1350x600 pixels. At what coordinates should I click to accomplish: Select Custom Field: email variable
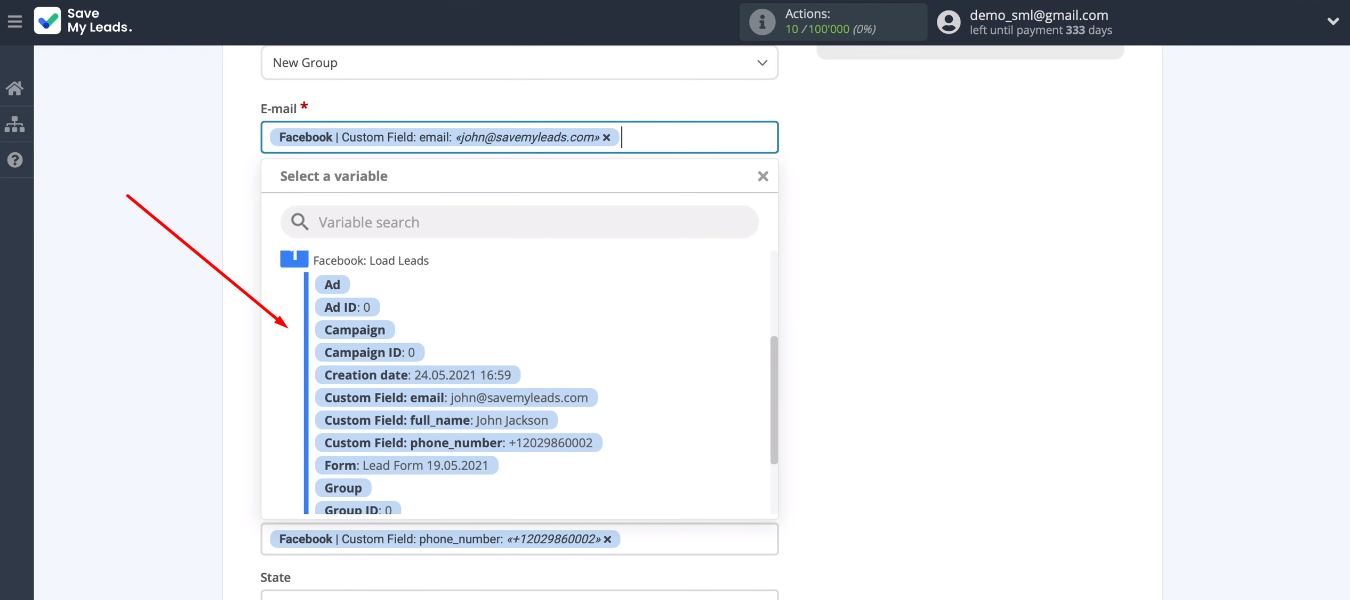pyautogui.click(x=456, y=397)
